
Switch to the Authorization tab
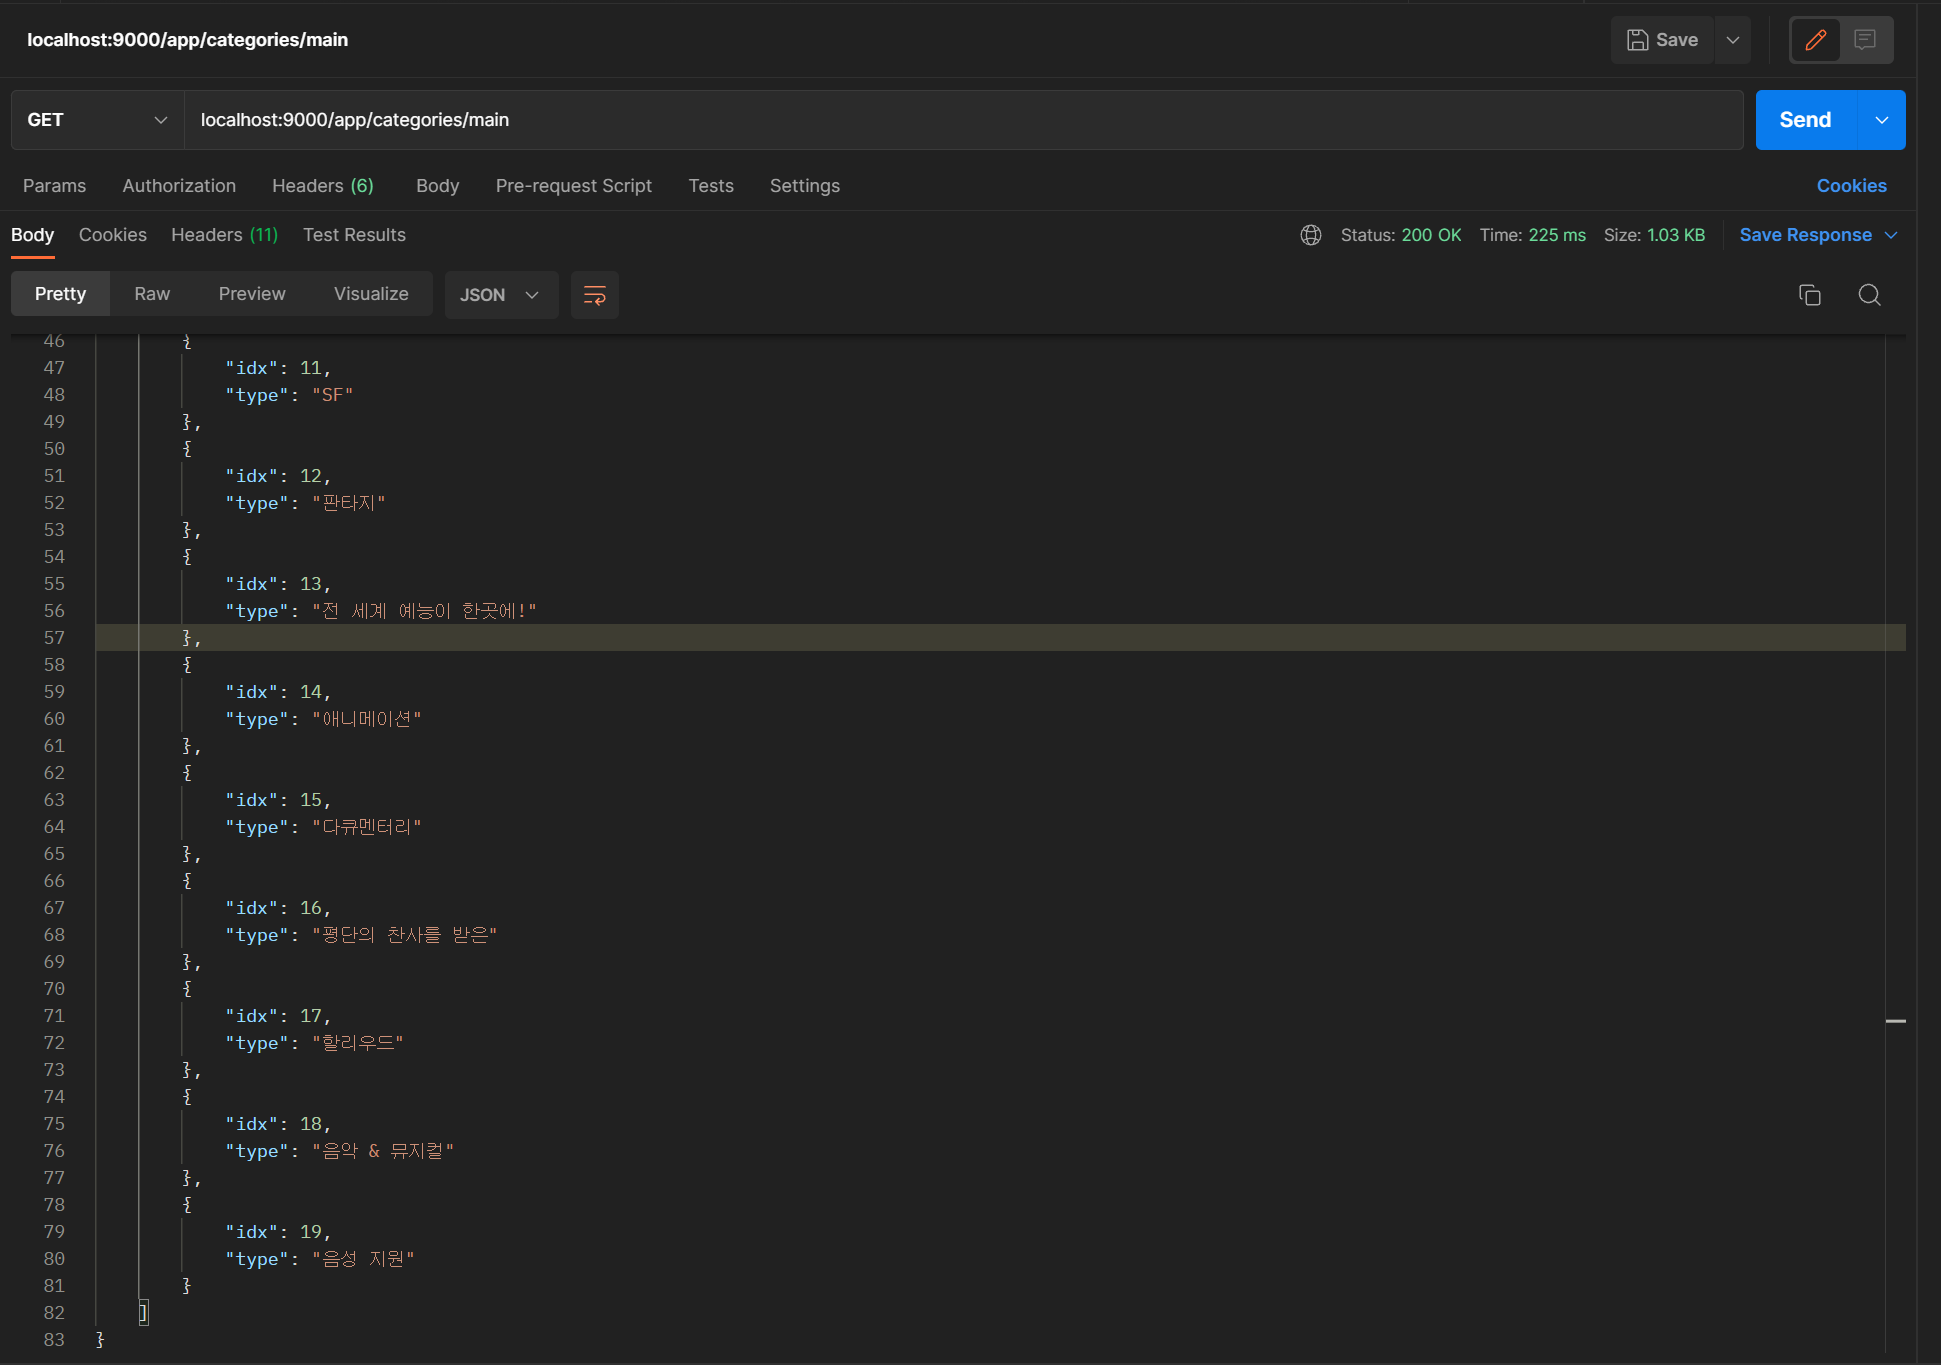(x=179, y=186)
